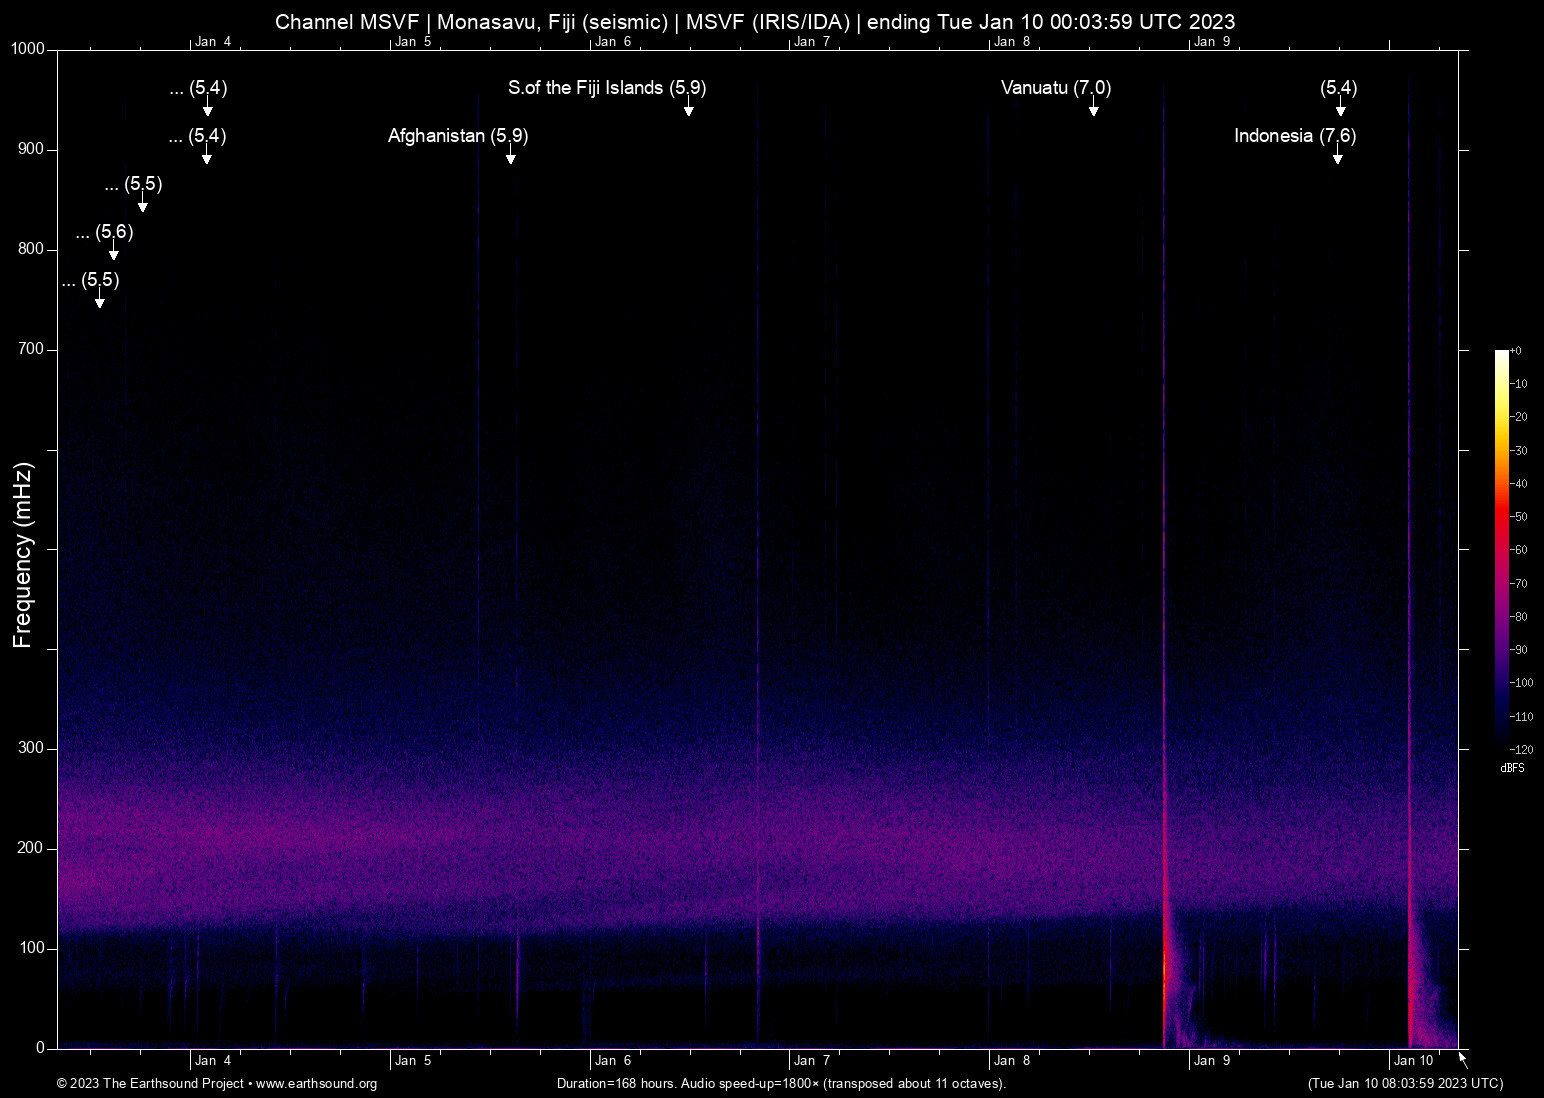
Task: Click the Afghanistan (5.9) event arrow
Action: [x=511, y=157]
